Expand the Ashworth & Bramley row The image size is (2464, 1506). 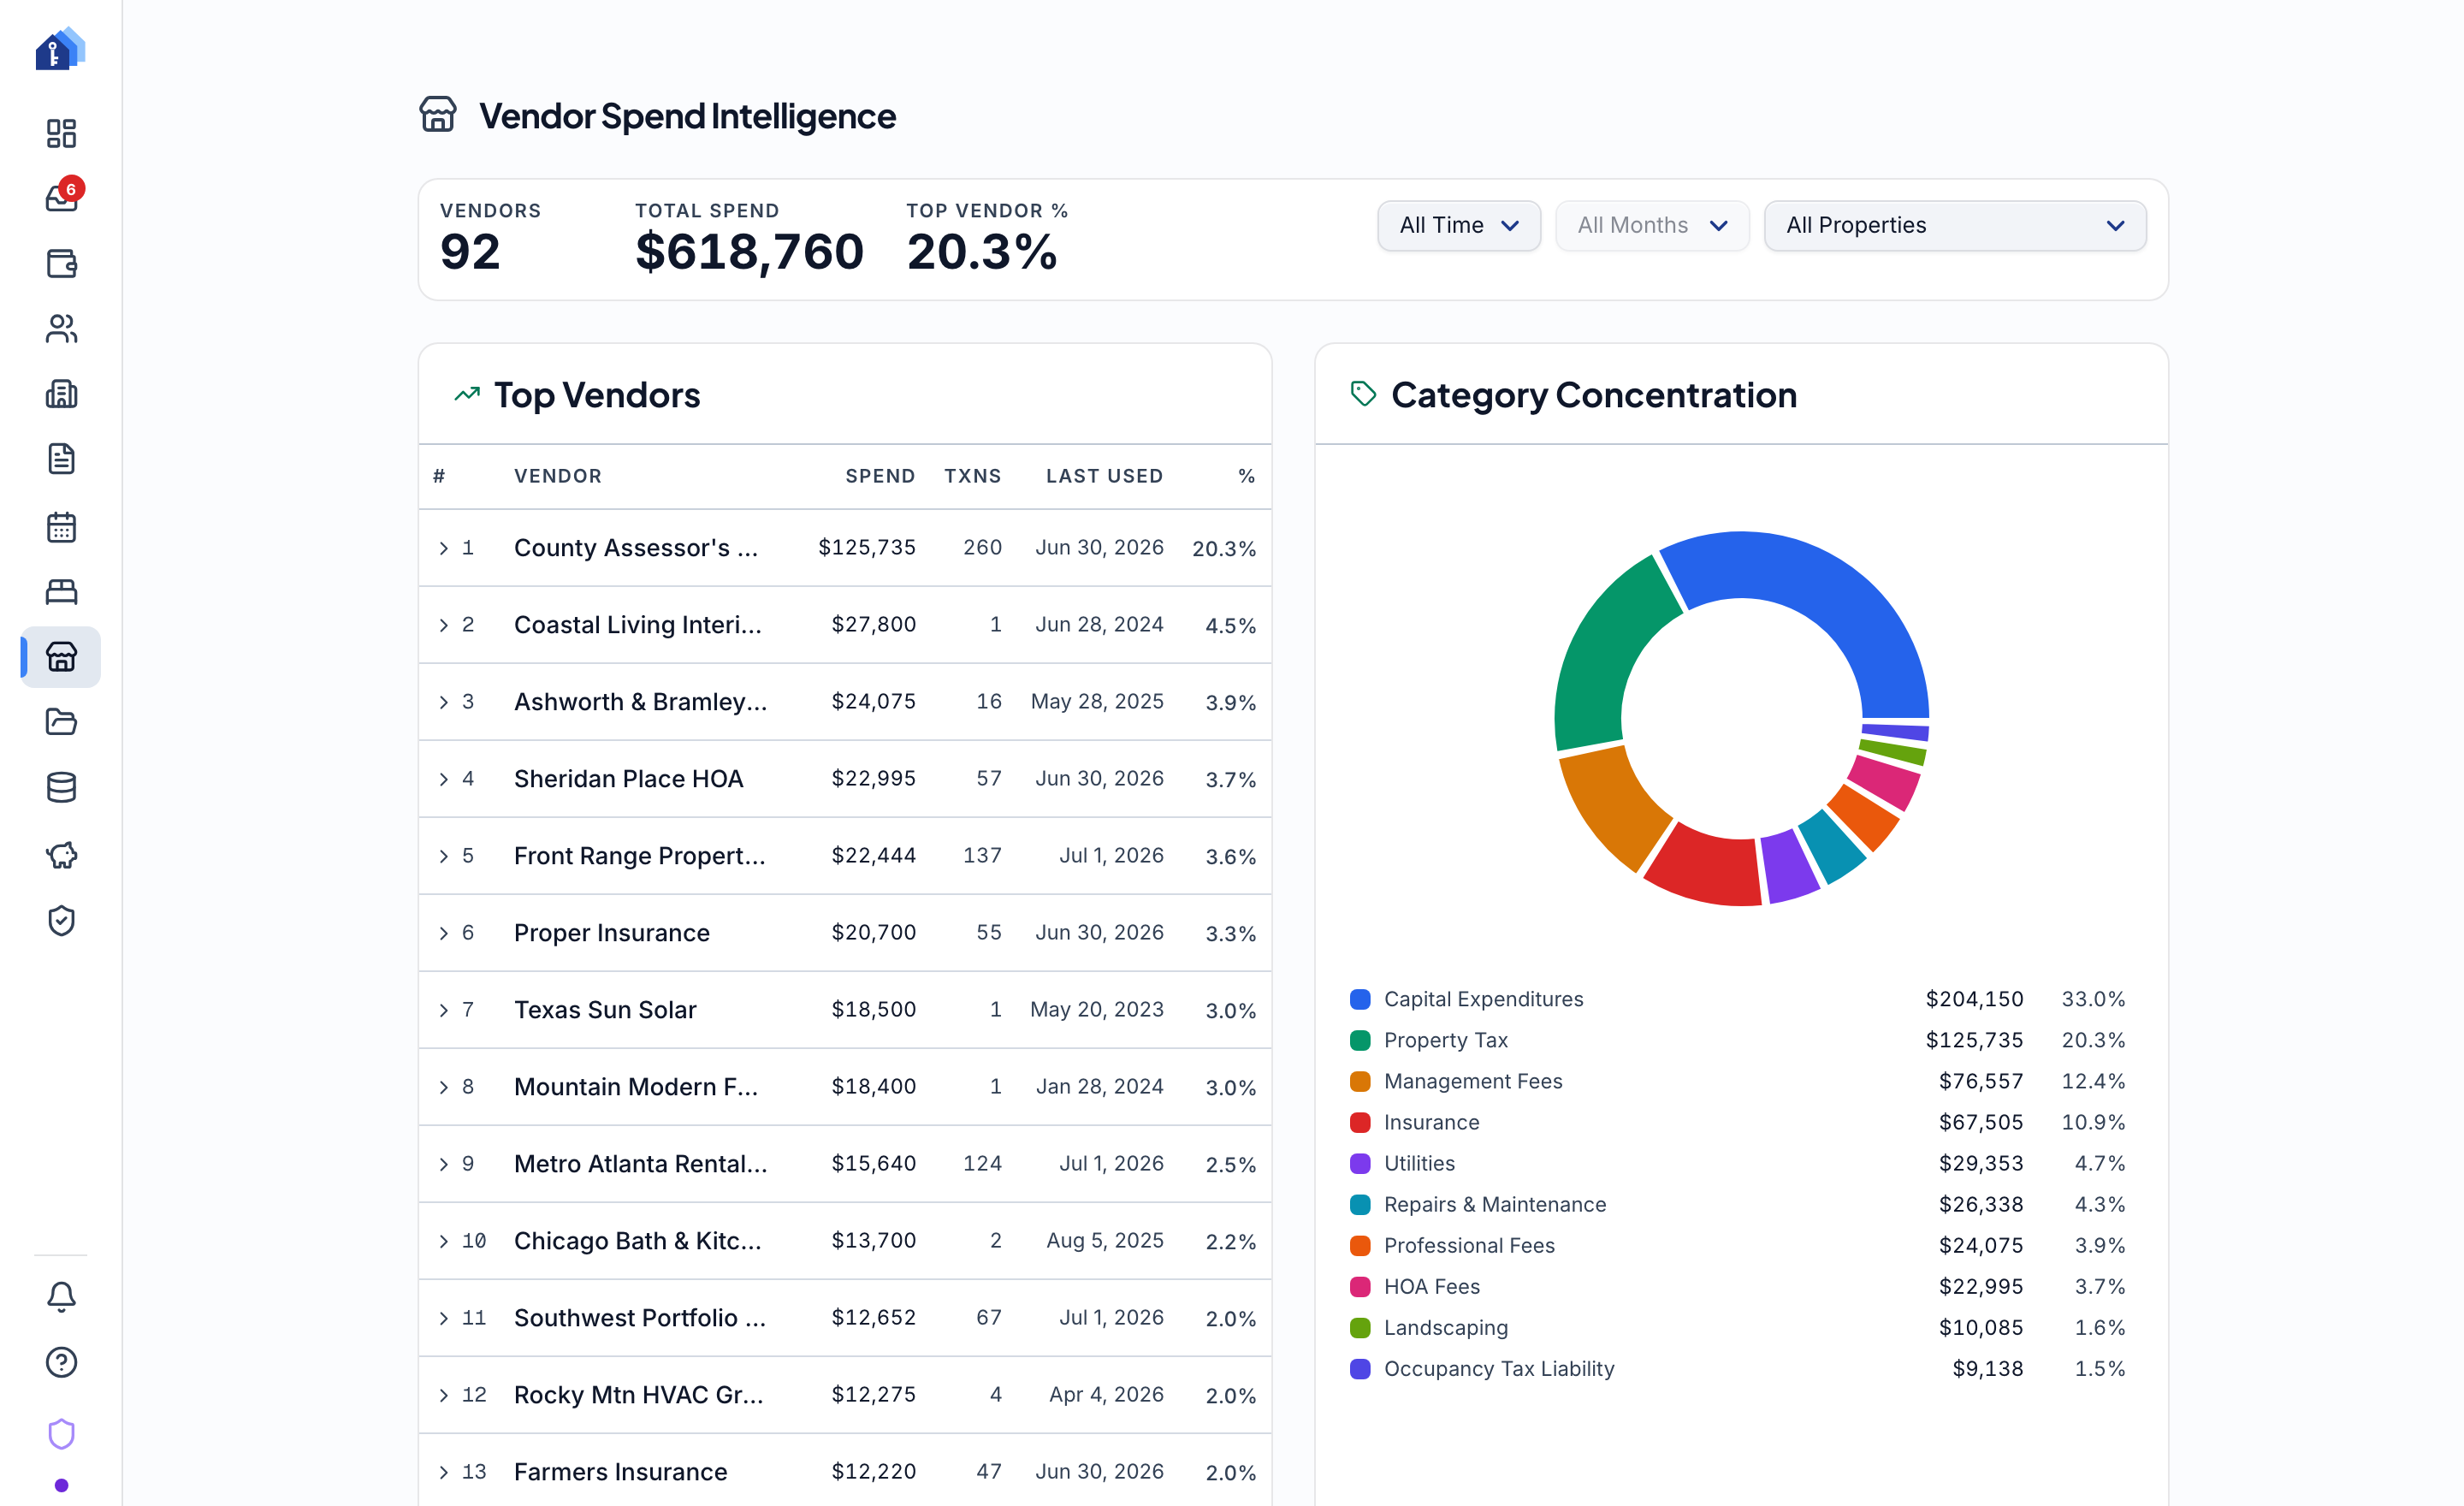pos(444,702)
